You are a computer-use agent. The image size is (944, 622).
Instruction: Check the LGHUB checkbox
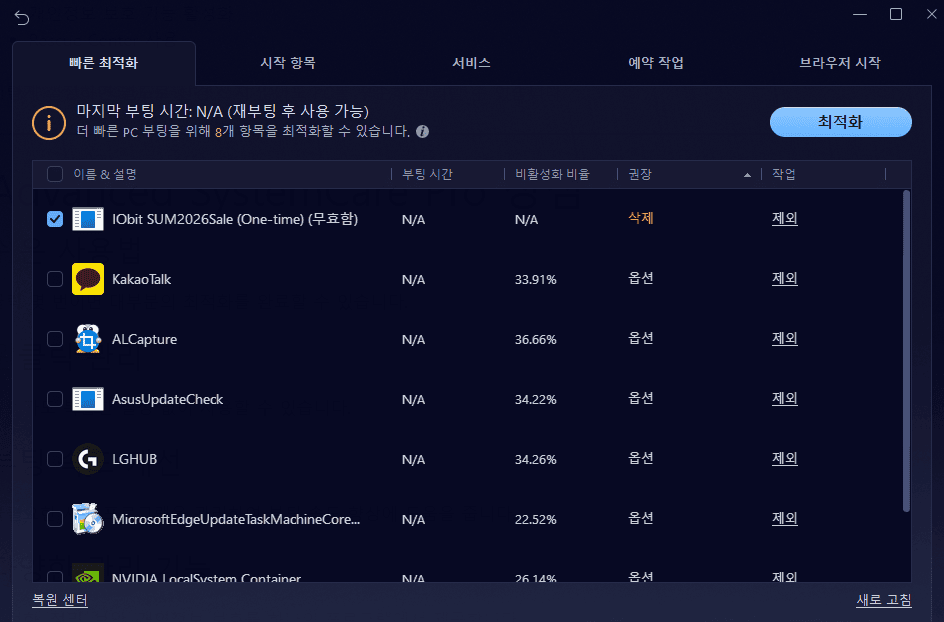[55, 459]
